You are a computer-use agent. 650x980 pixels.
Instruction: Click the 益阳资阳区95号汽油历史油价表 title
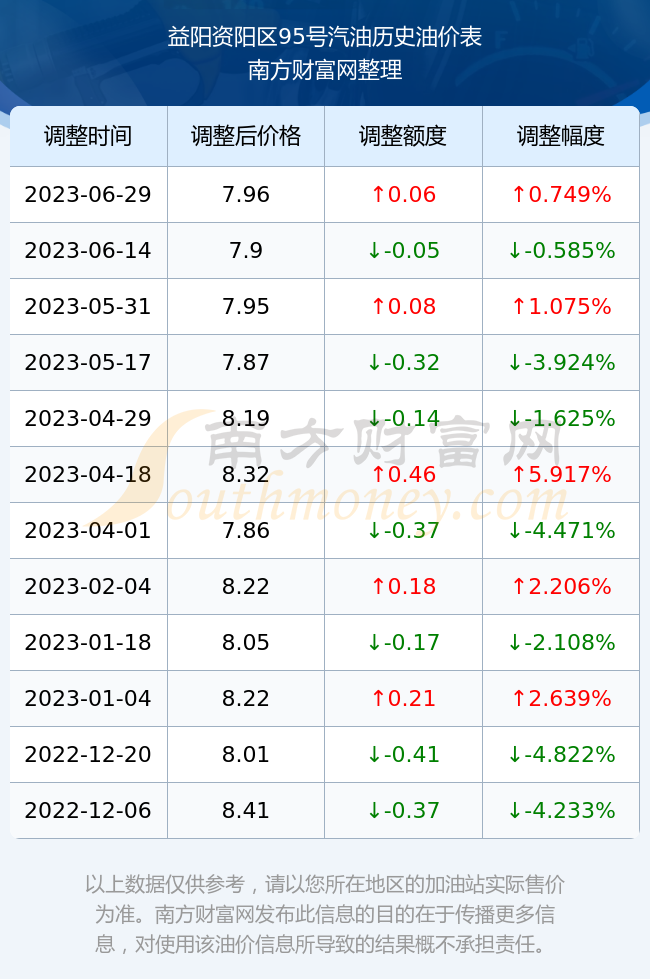[x=324, y=37]
